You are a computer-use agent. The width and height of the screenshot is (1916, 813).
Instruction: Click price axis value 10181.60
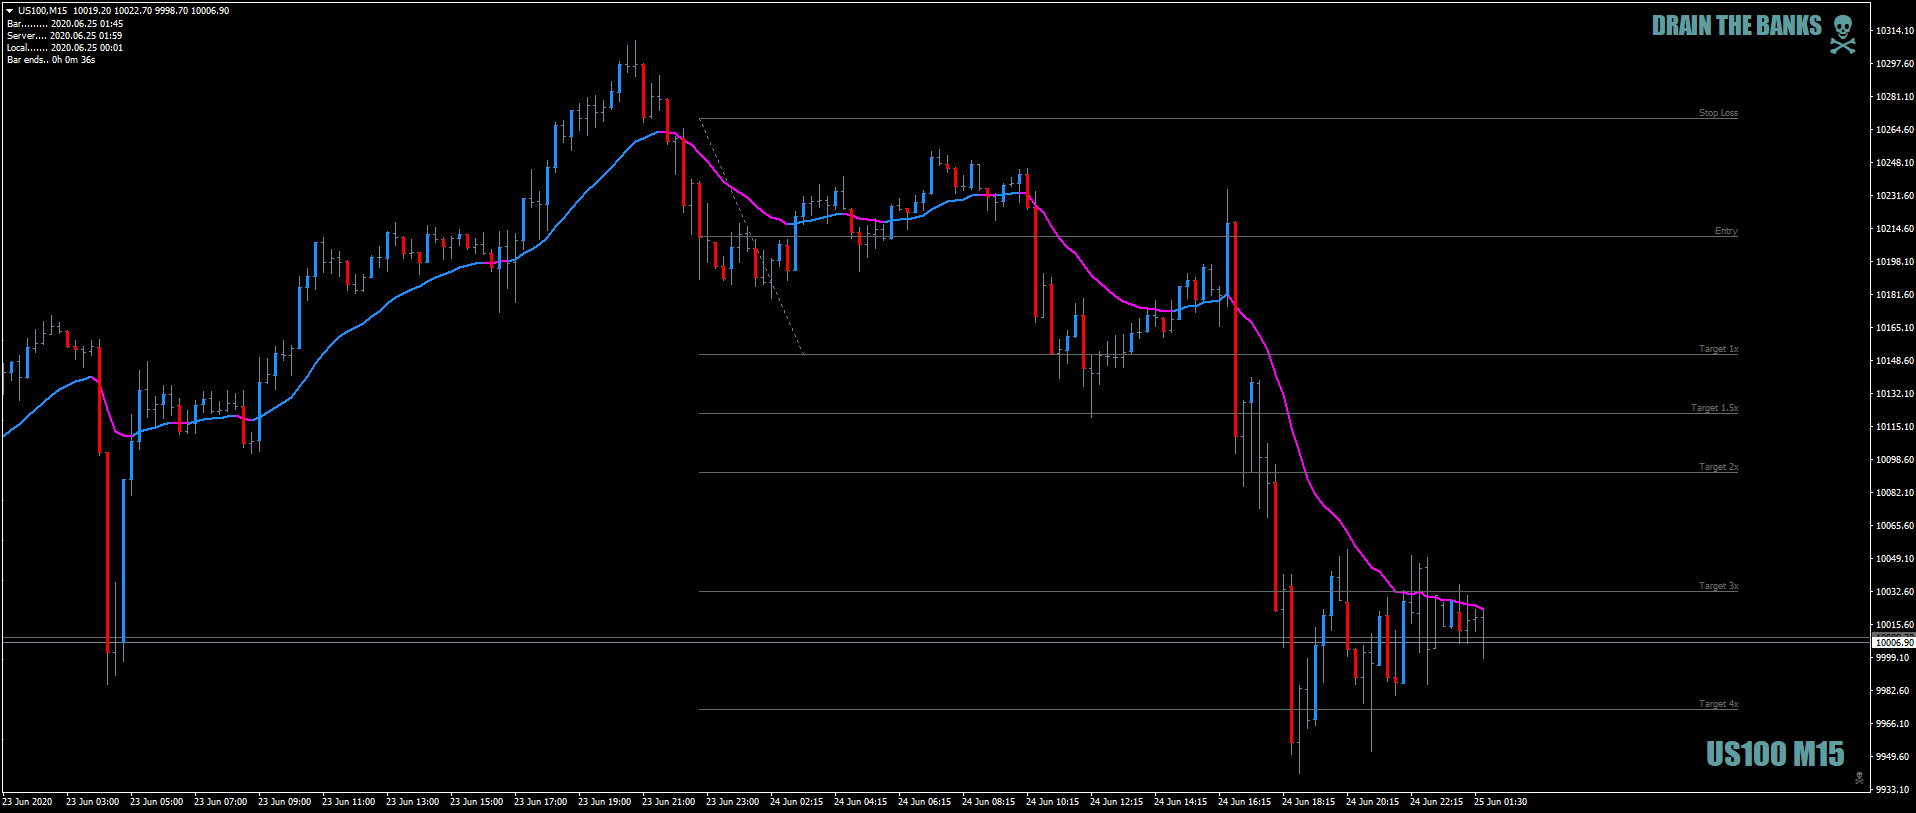click(1894, 295)
